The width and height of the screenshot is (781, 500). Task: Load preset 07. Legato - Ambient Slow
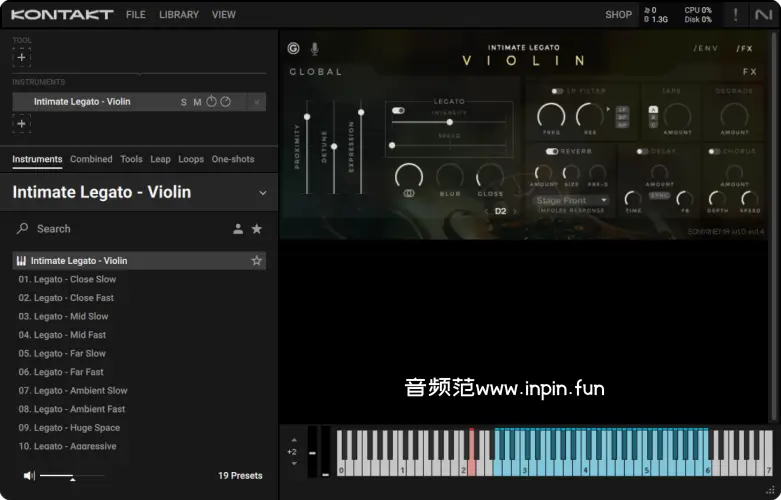click(139, 390)
